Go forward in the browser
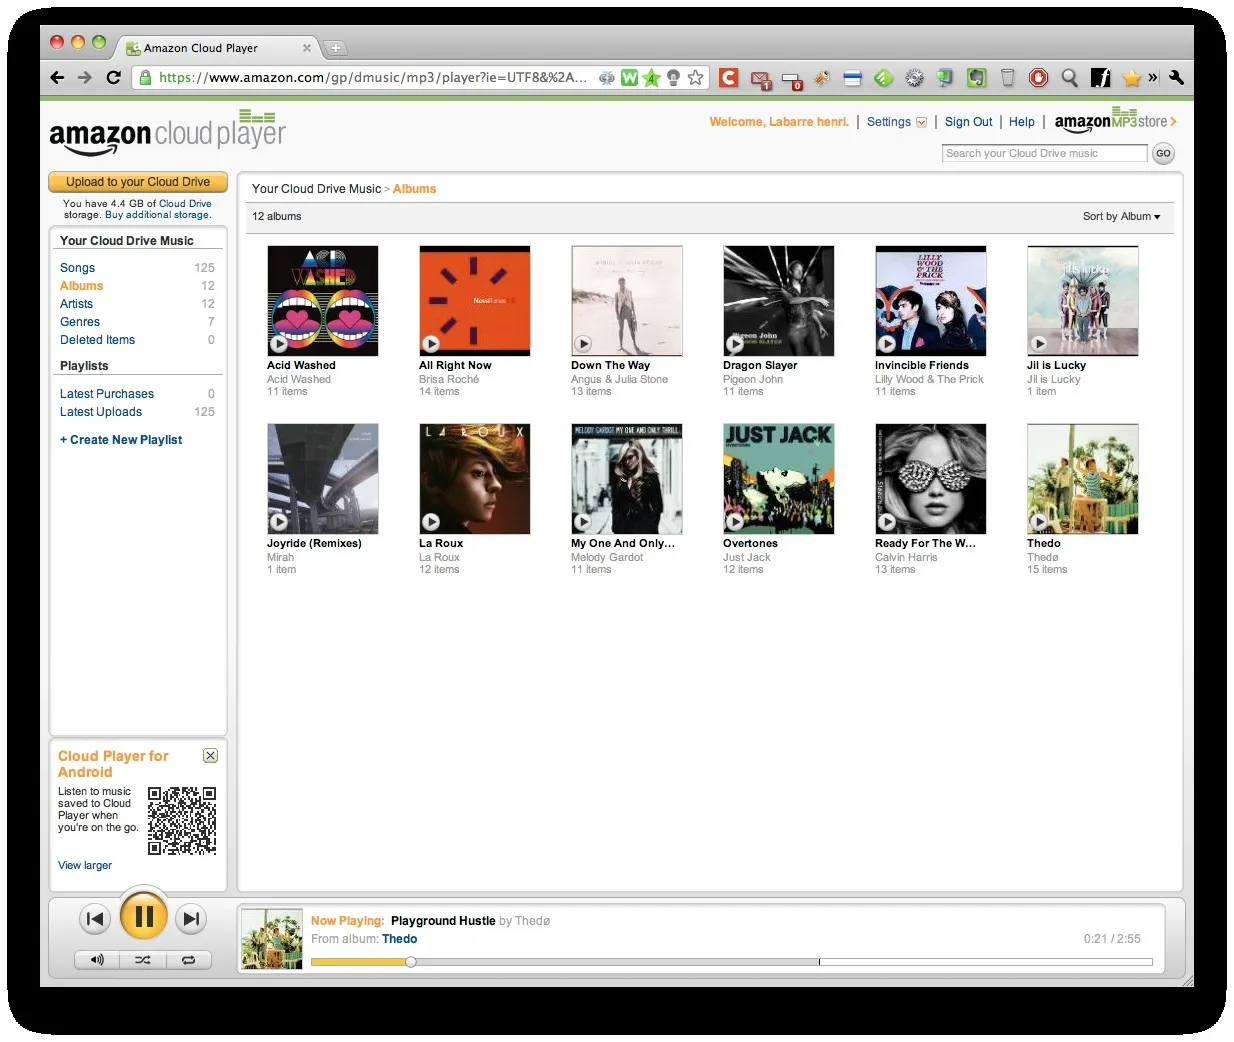Image resolution: width=1234 pixels, height=1042 pixels. [x=85, y=77]
